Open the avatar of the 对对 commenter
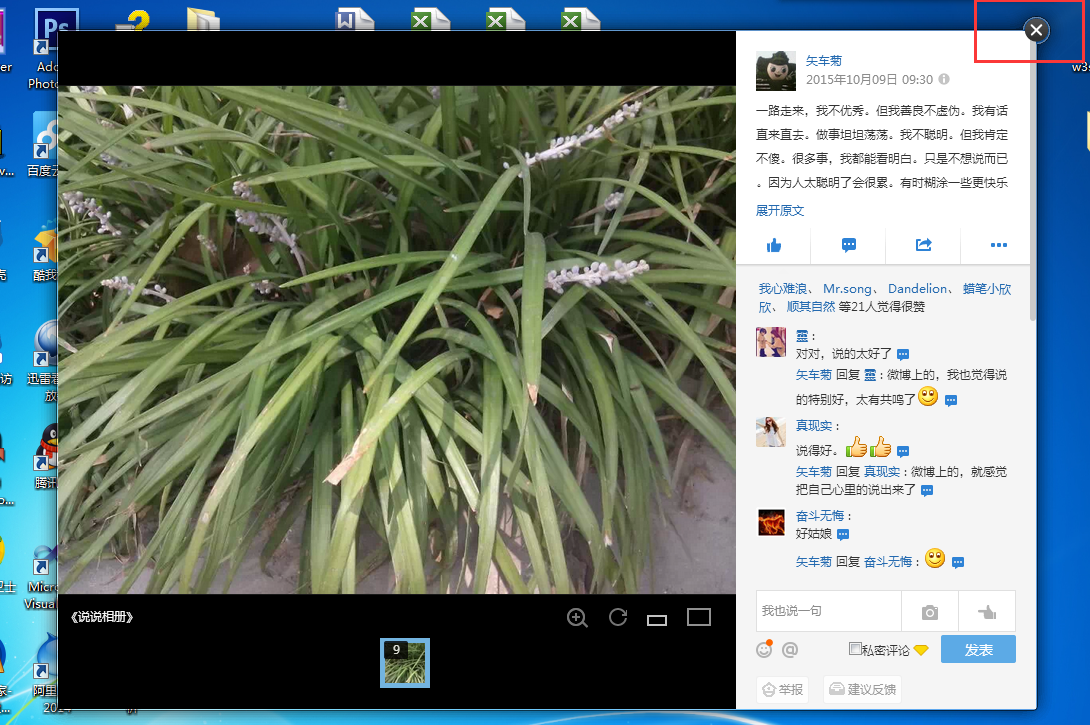1090x725 pixels. 771,342
